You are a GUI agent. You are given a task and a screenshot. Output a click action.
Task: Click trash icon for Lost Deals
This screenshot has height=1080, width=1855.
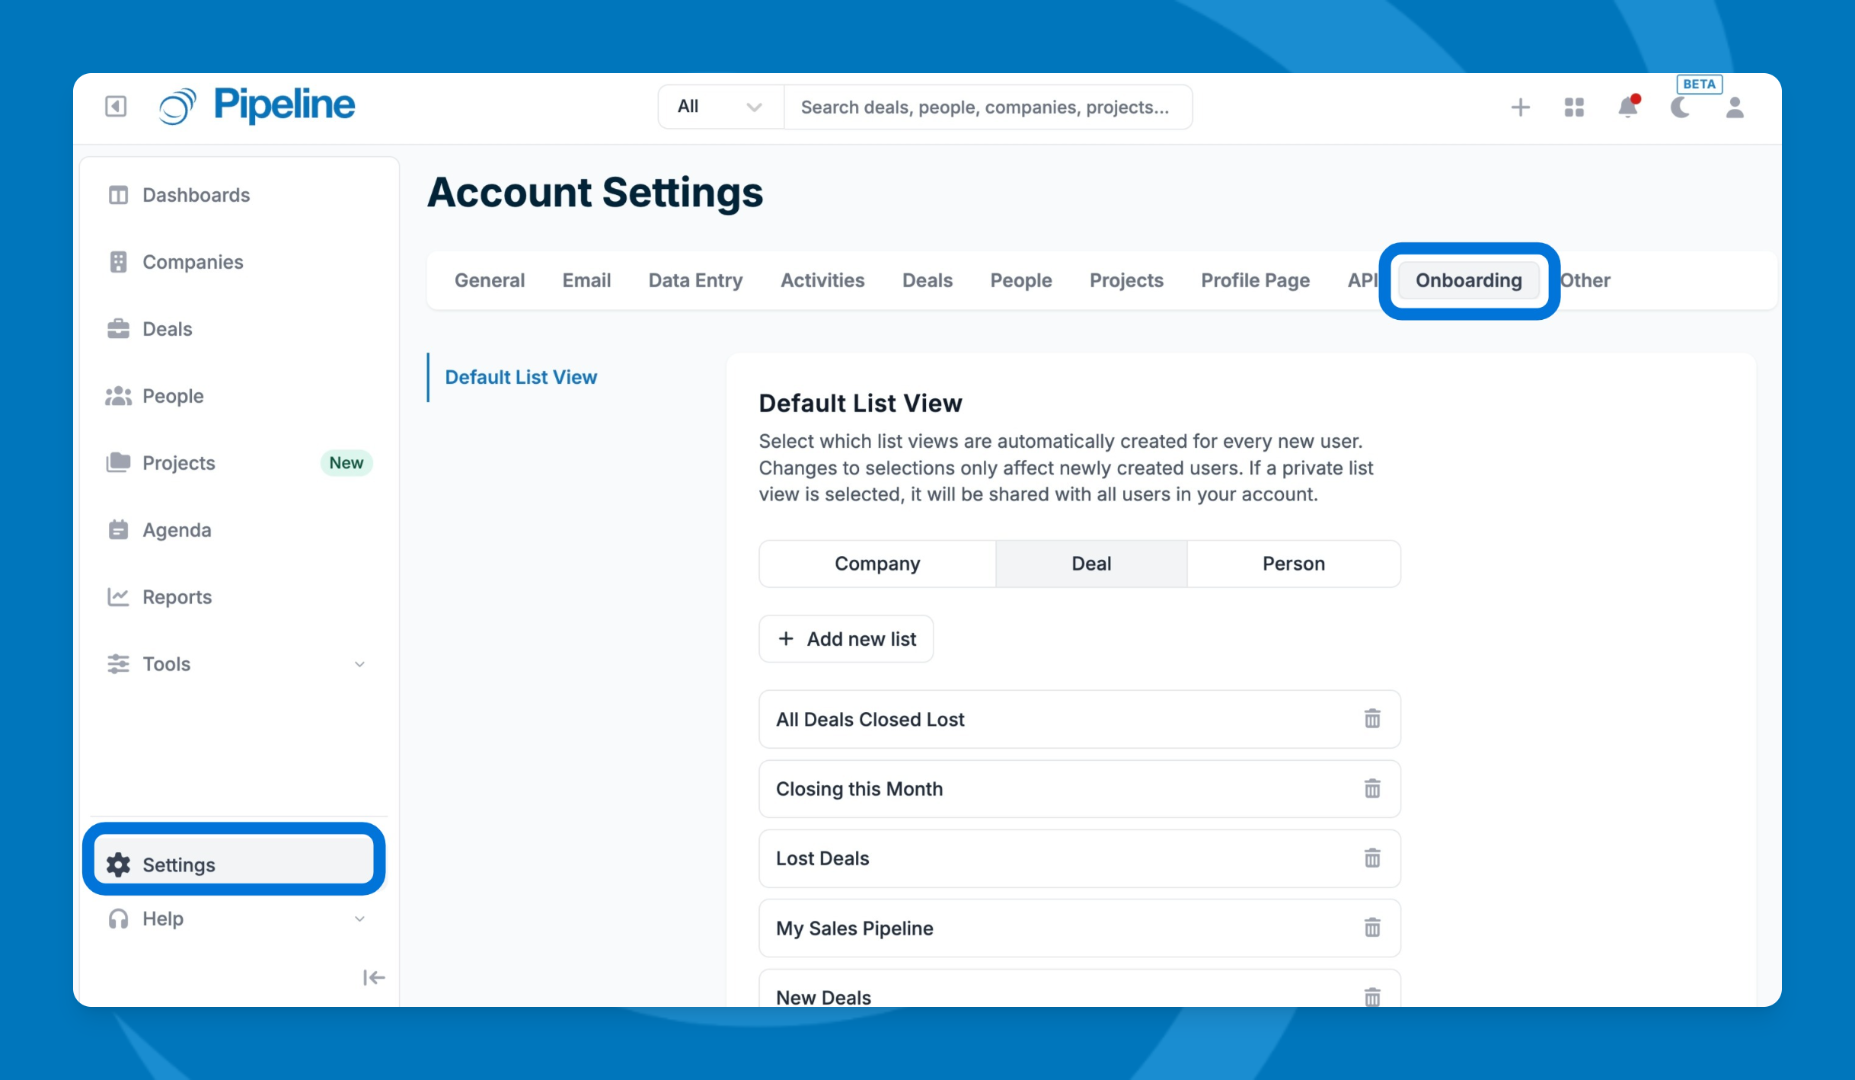(x=1372, y=858)
